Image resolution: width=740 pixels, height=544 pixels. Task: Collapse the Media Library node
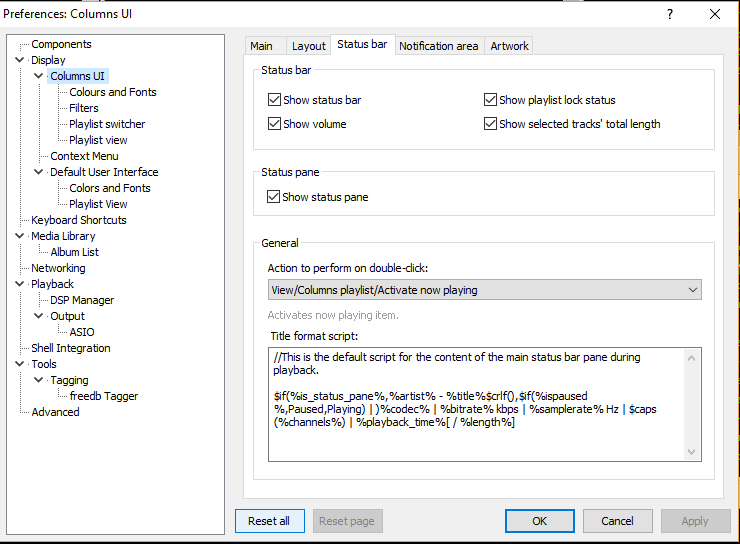pos(20,236)
